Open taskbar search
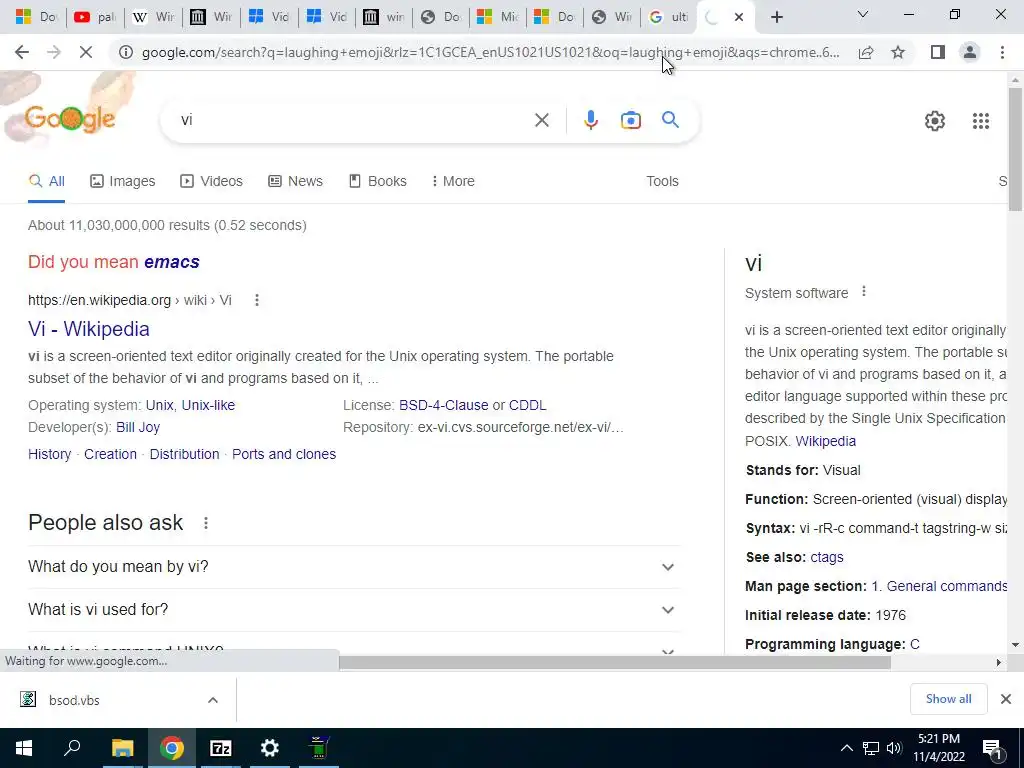 pos(72,748)
